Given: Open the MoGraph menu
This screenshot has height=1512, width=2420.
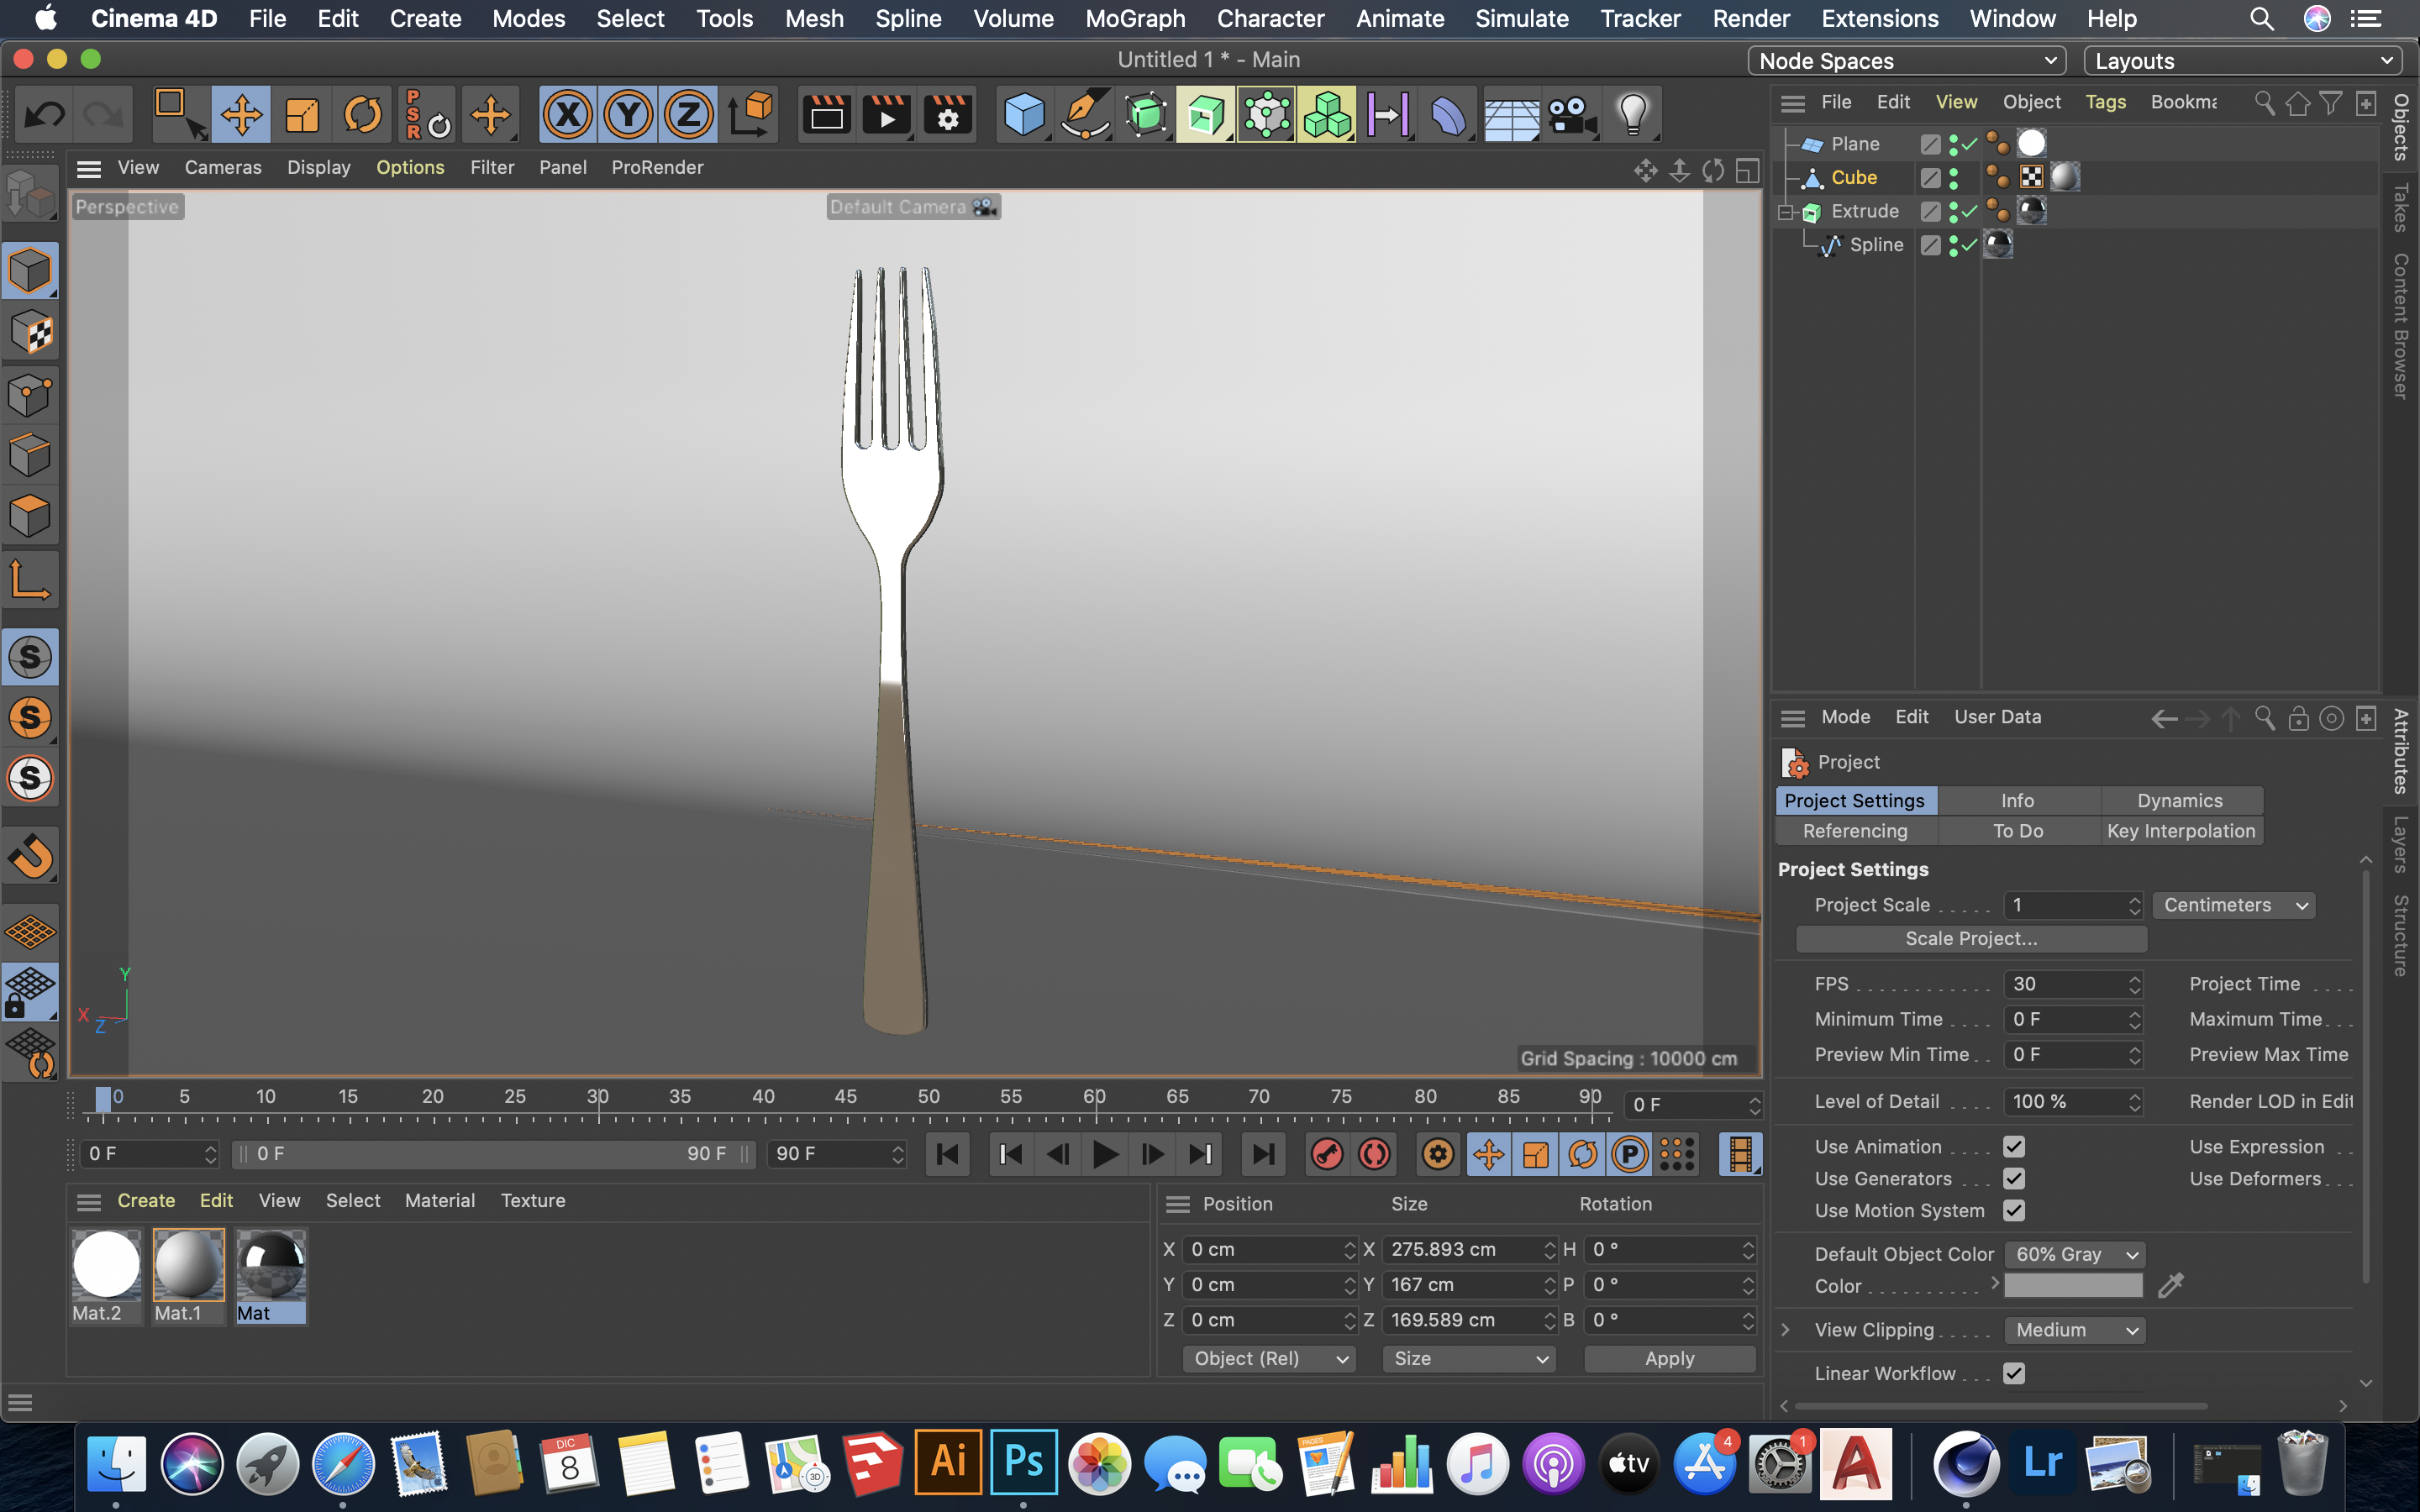Looking at the screenshot, I should pos(1135,18).
